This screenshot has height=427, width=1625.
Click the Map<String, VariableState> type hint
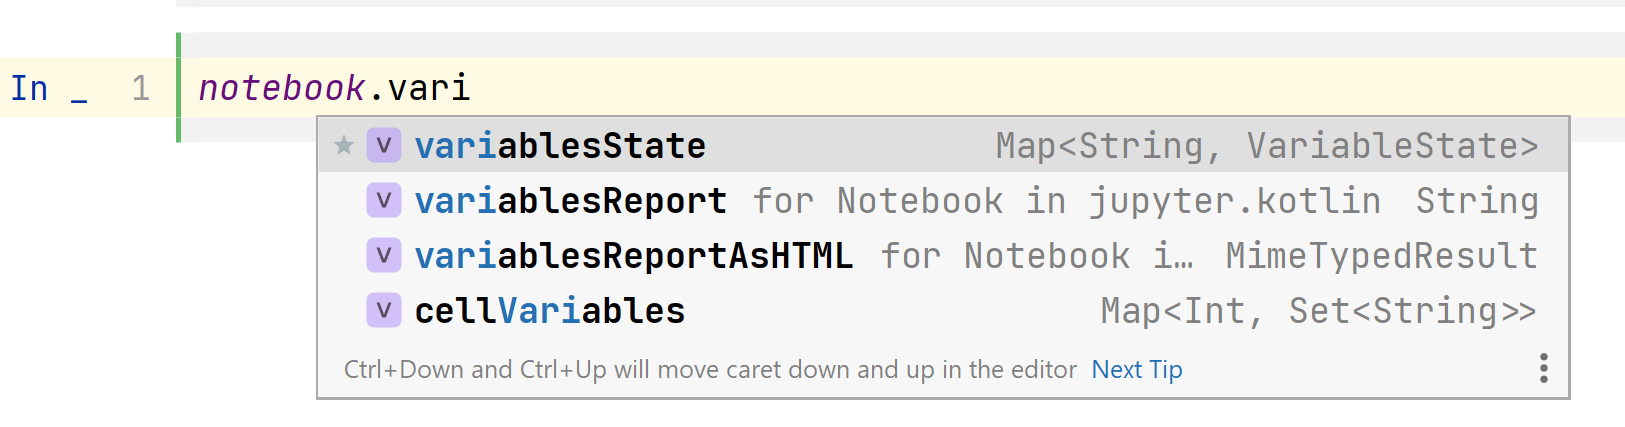coord(1267,146)
